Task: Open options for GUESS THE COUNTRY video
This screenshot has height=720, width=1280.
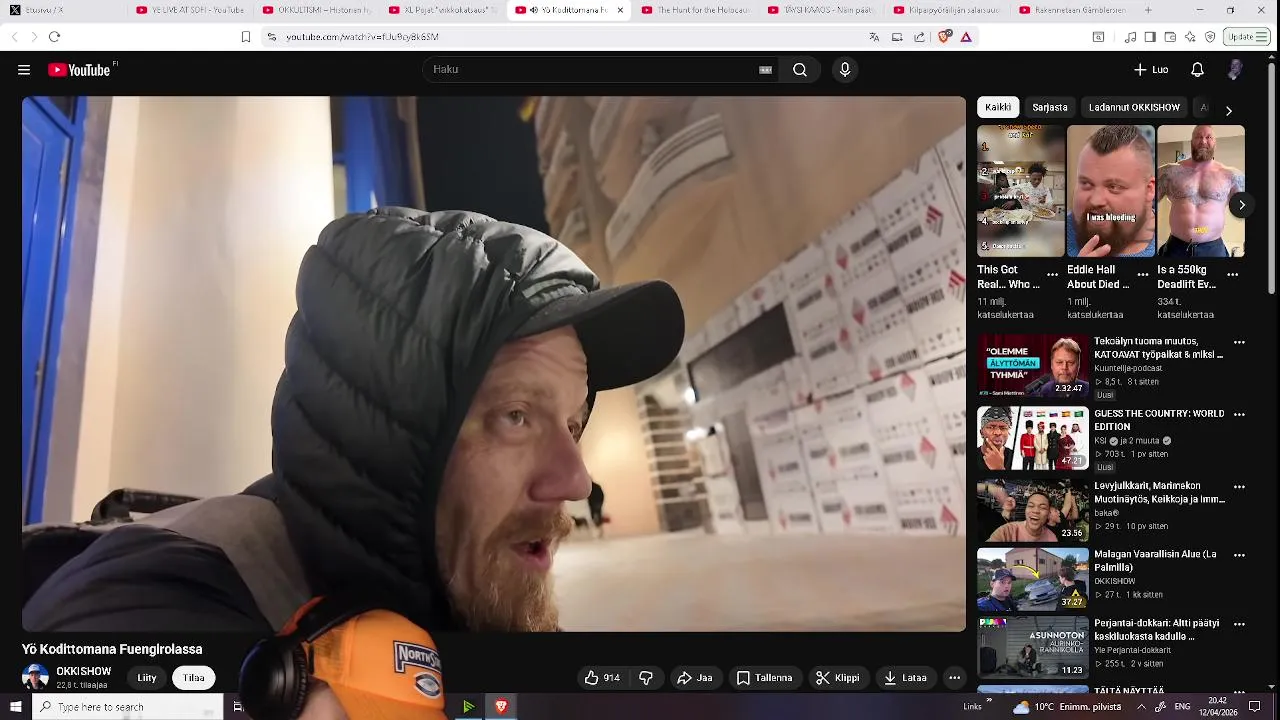Action: 1239,414
